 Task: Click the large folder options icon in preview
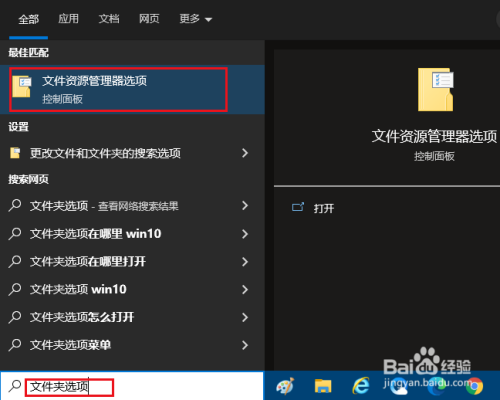tap(436, 90)
